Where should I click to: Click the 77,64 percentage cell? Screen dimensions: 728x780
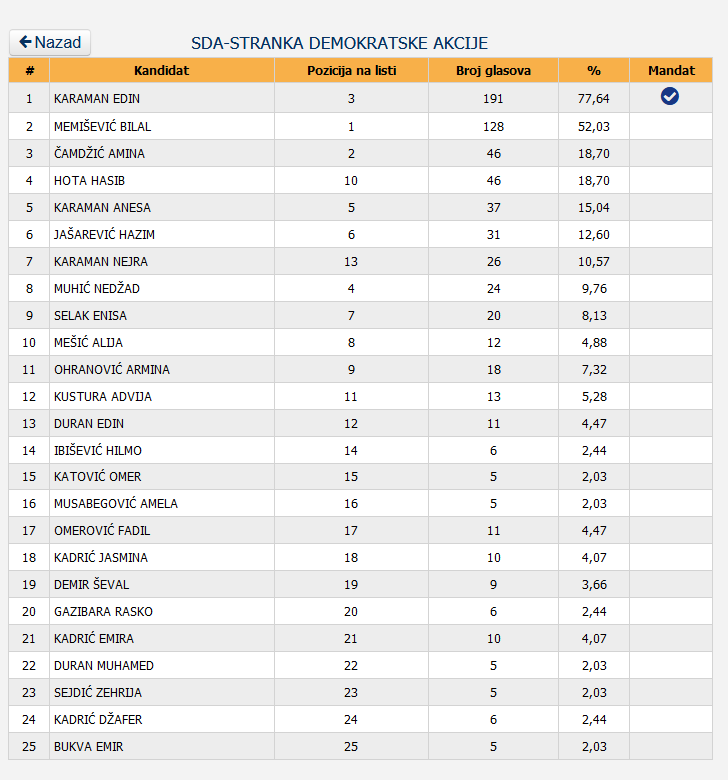pyautogui.click(x=594, y=98)
